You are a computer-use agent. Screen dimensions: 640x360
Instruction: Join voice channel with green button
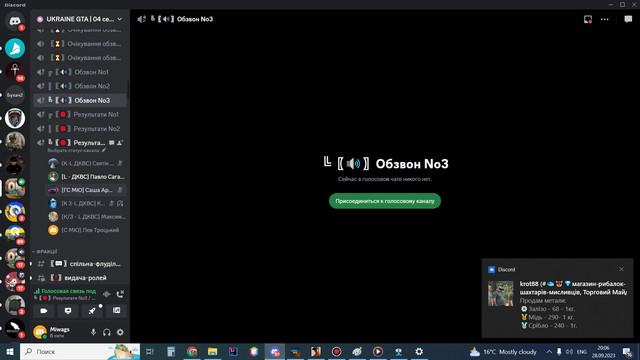[x=384, y=201]
